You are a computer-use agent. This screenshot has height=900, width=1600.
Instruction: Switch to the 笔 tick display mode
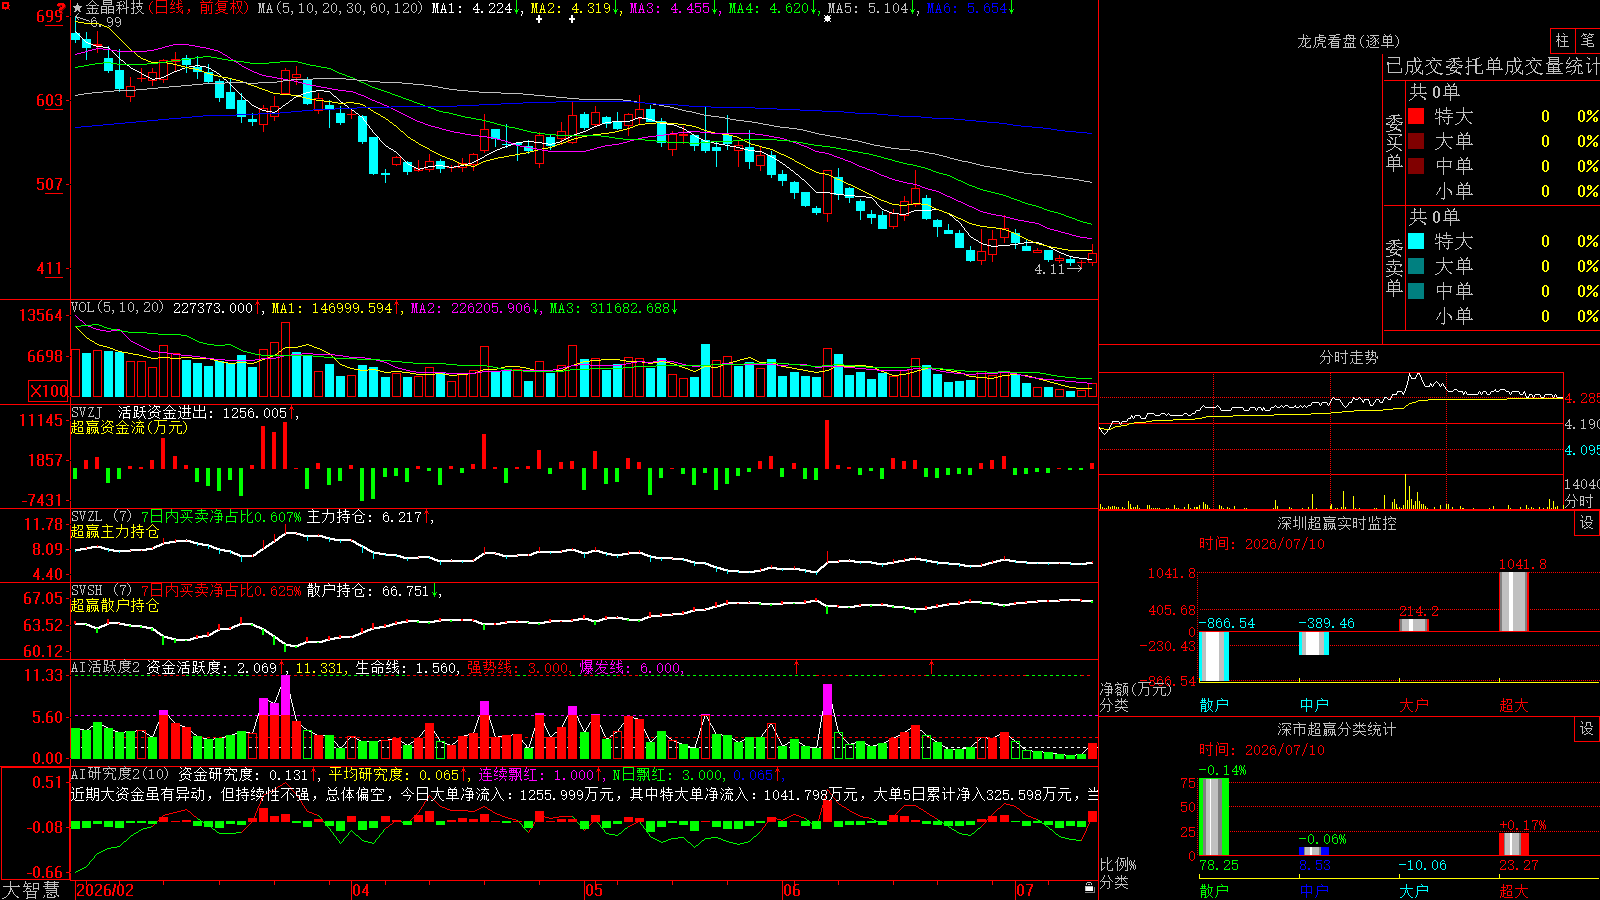pos(1587,40)
